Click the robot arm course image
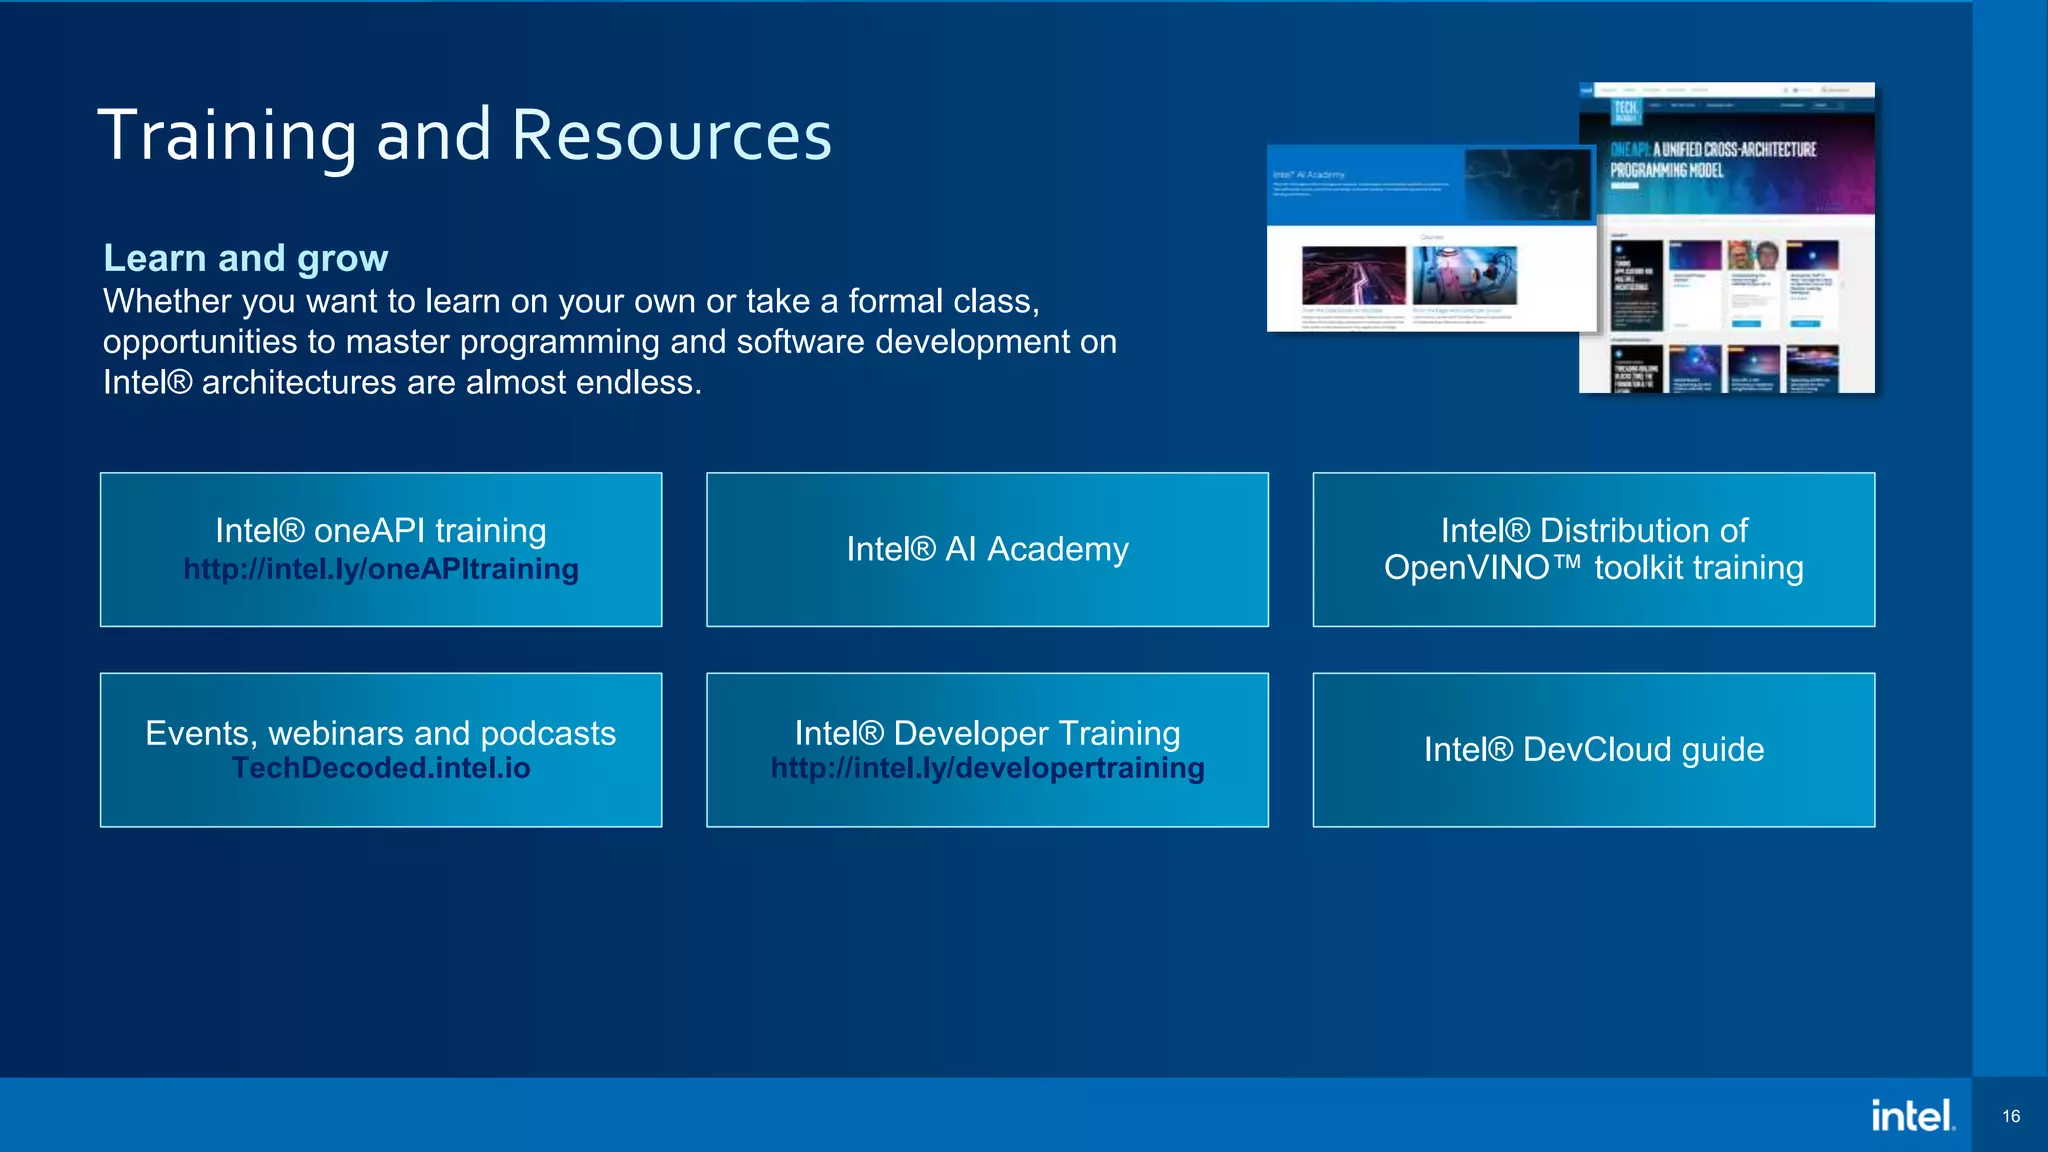 [1464, 275]
